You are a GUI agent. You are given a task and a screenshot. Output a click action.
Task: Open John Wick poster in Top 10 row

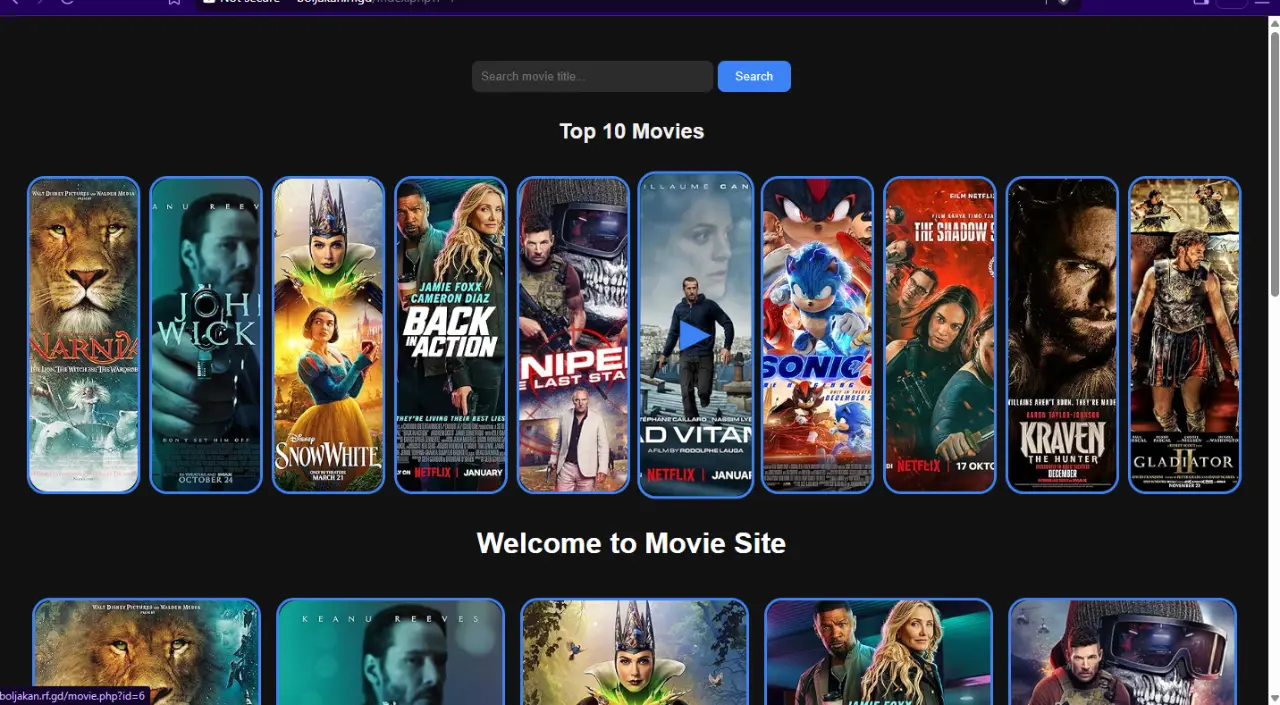coord(206,335)
